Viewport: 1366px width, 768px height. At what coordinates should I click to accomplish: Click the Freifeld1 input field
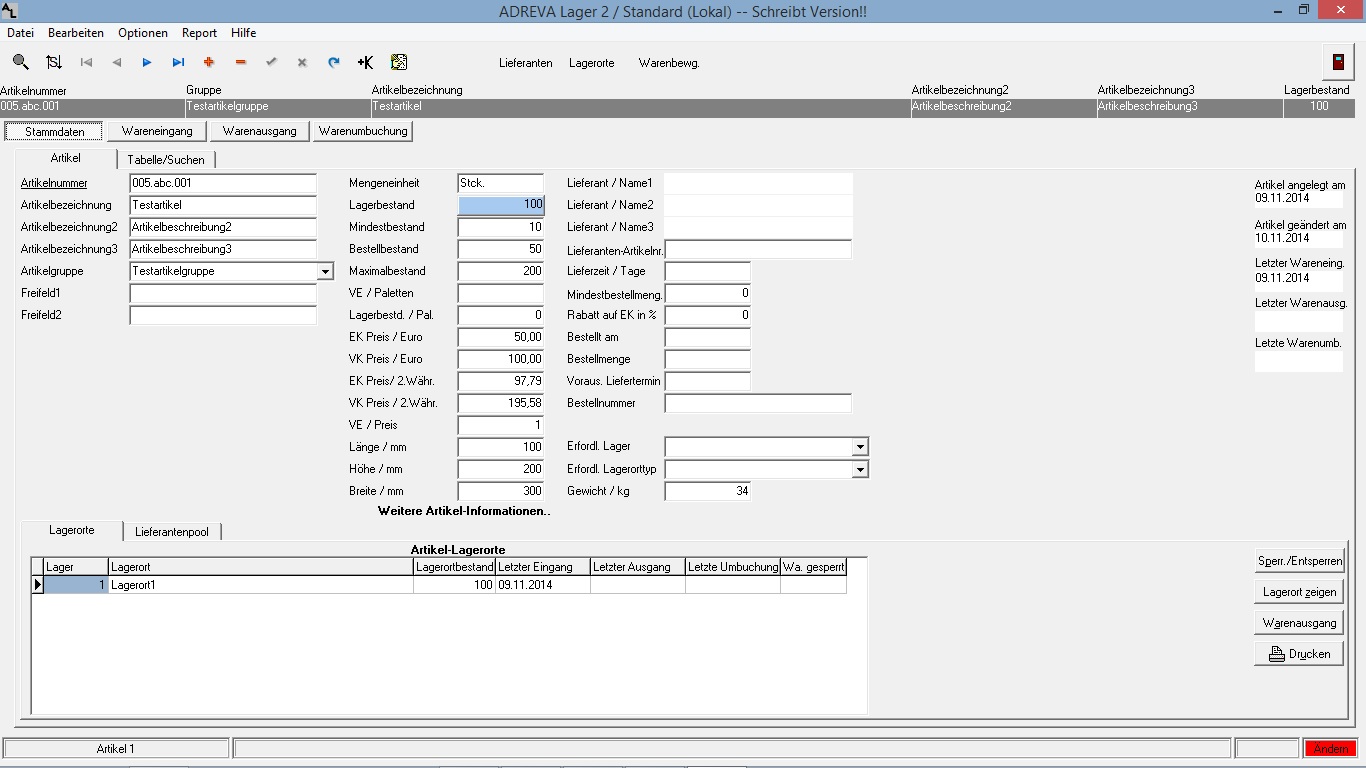coord(223,293)
